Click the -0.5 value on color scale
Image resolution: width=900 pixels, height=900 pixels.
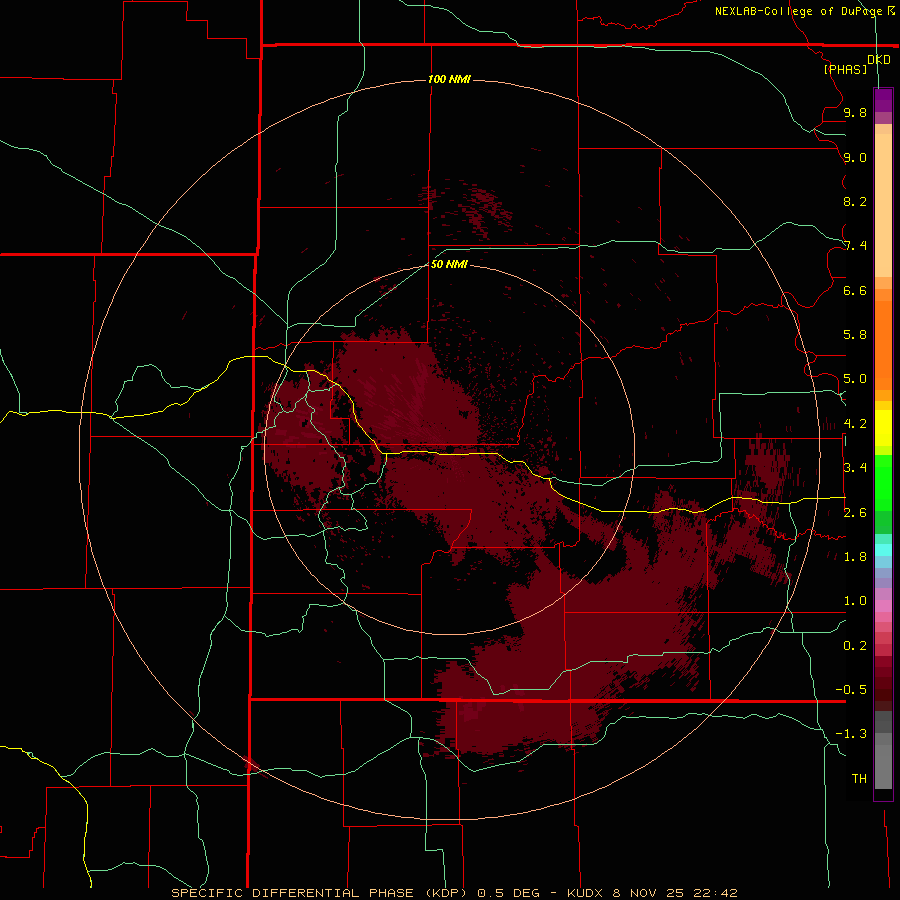click(x=851, y=690)
